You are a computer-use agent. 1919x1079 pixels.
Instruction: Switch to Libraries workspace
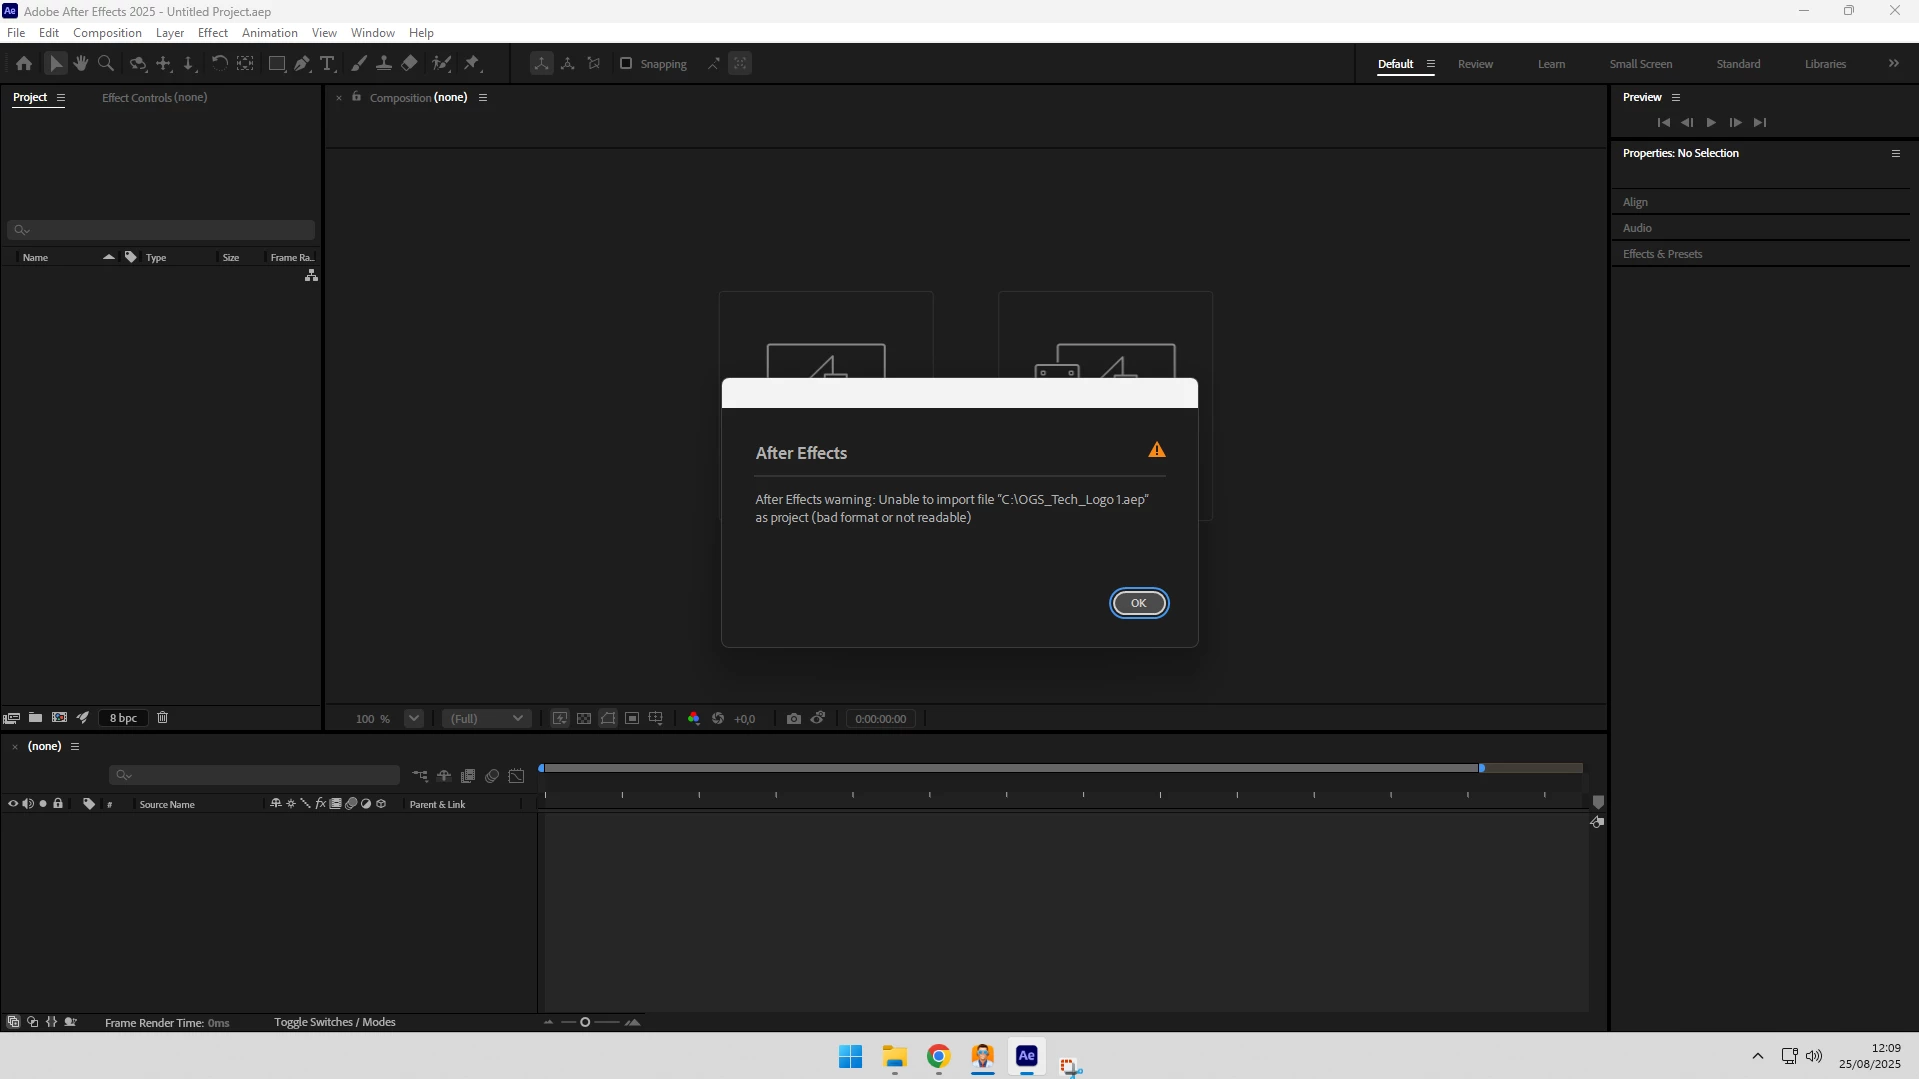click(x=1825, y=64)
